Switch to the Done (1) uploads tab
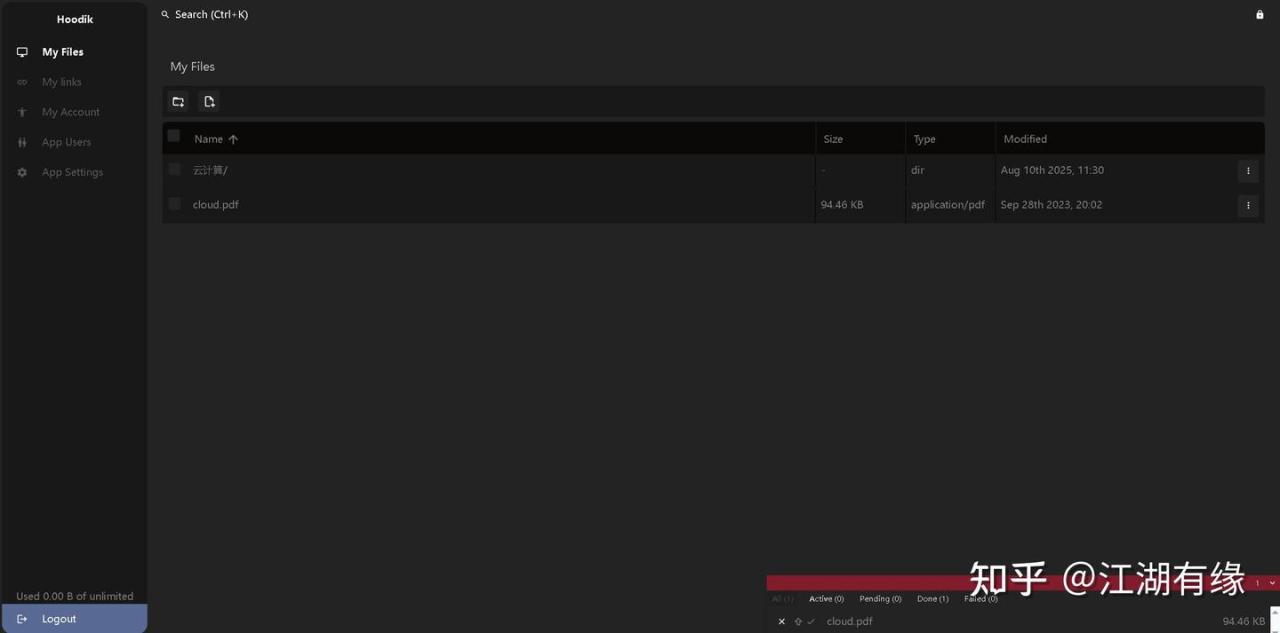The width and height of the screenshot is (1280, 633). (932, 599)
